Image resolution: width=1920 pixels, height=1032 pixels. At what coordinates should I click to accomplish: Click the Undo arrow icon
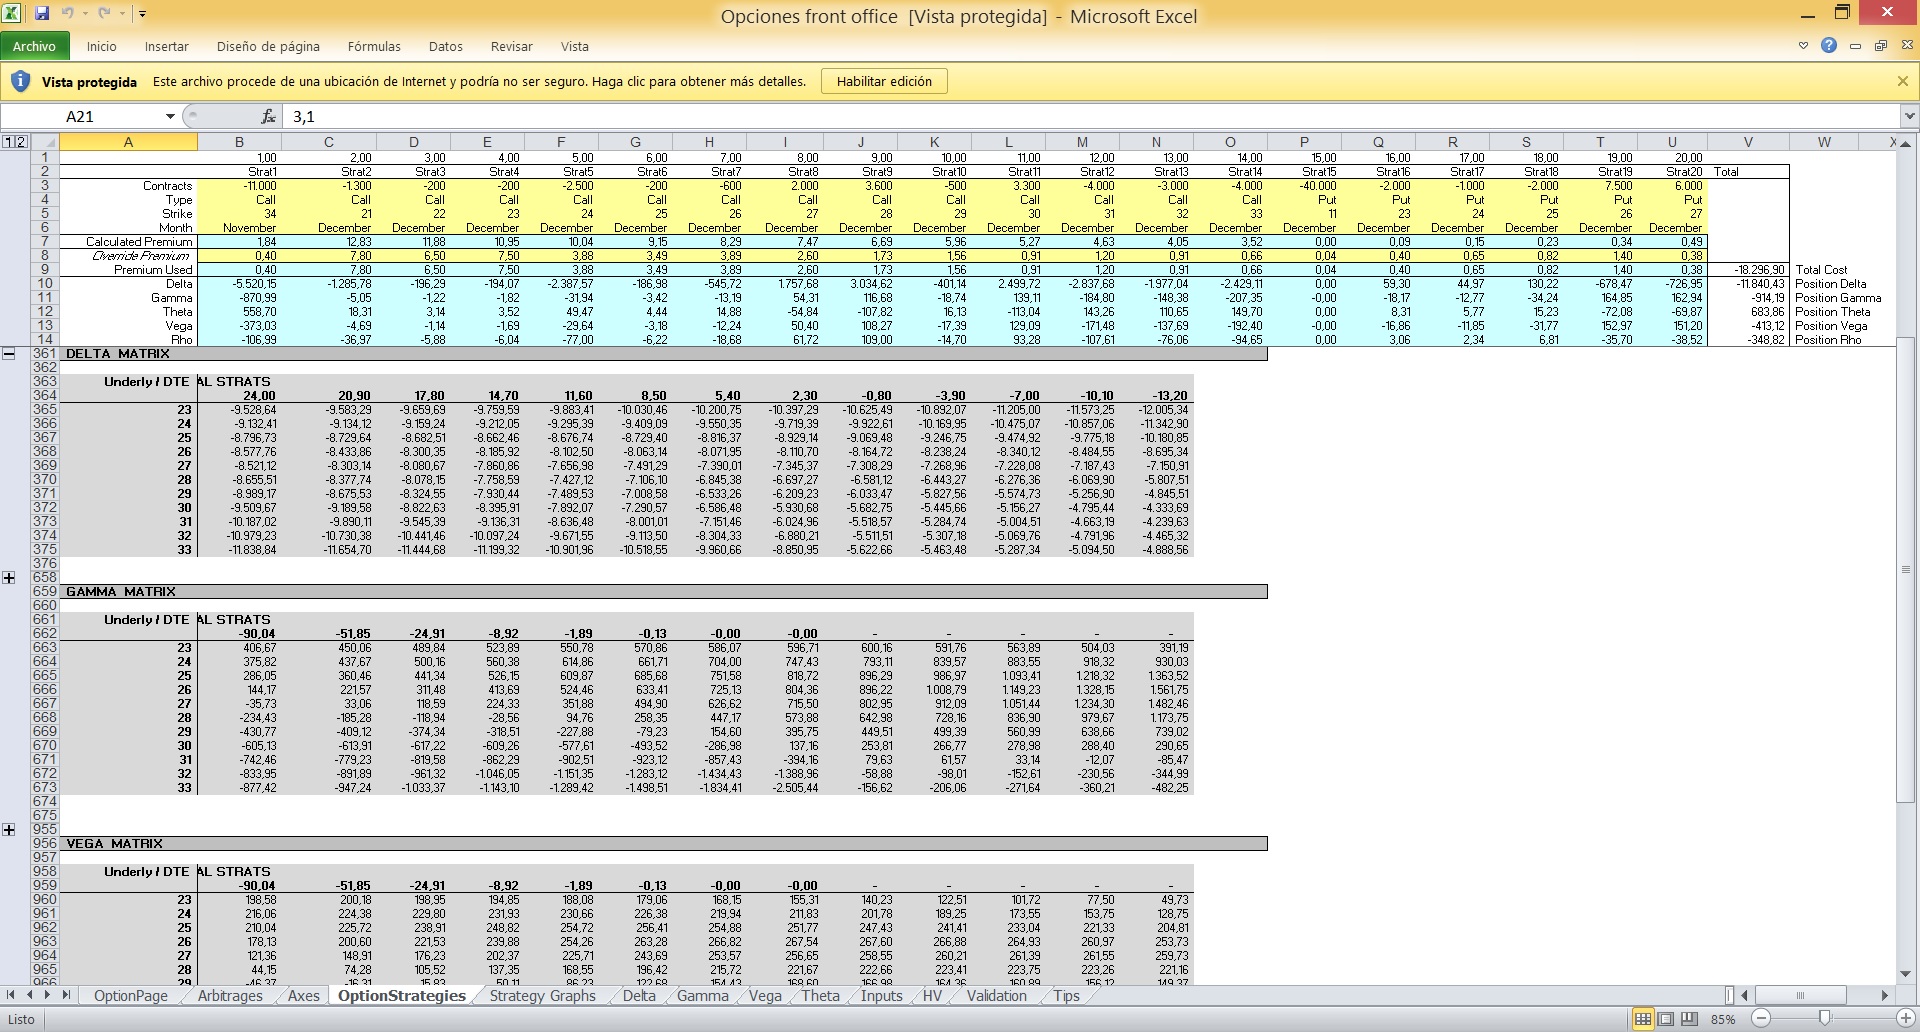coord(68,14)
